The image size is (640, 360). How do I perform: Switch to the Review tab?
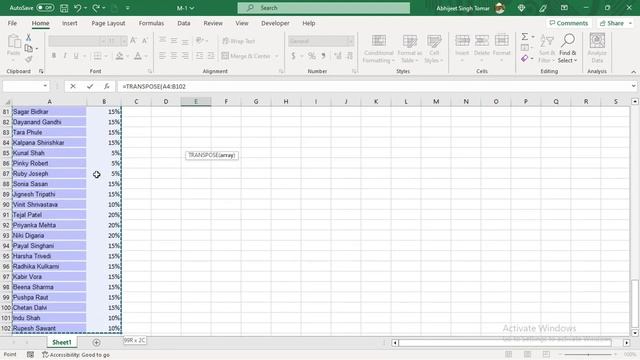click(x=213, y=23)
